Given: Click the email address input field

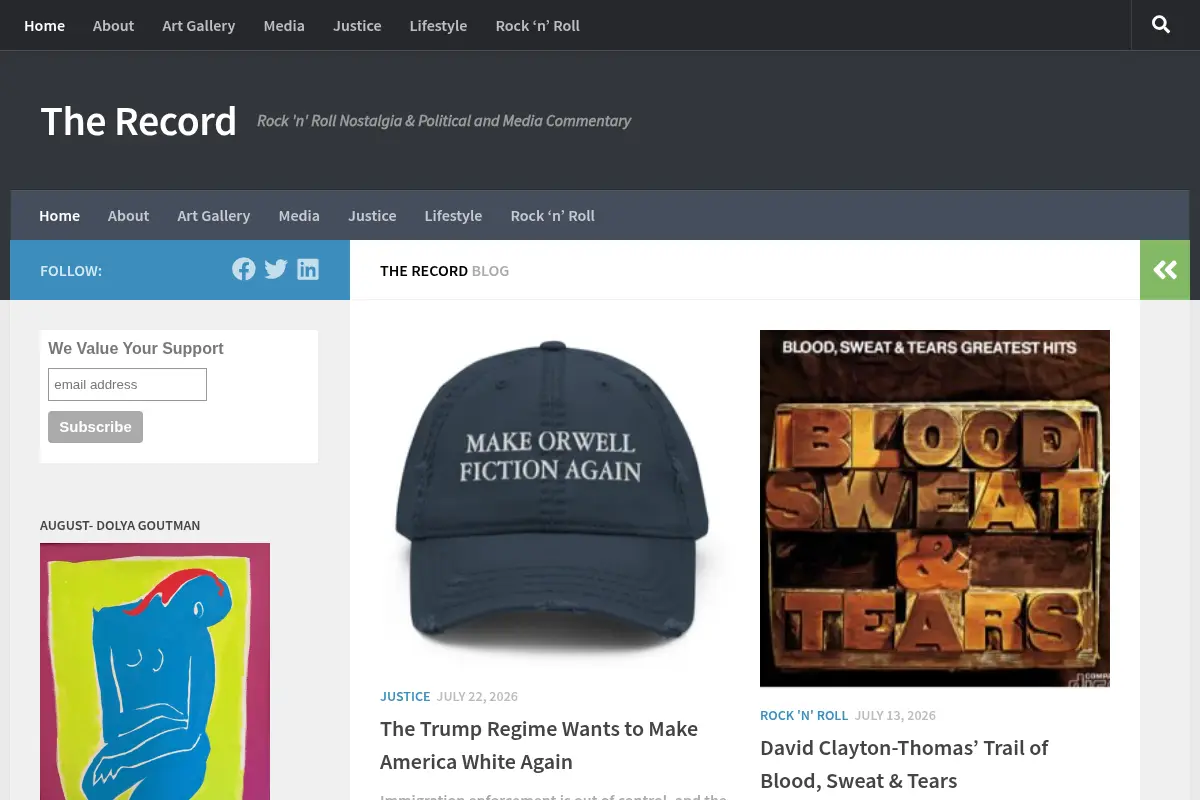Looking at the screenshot, I should [x=127, y=384].
